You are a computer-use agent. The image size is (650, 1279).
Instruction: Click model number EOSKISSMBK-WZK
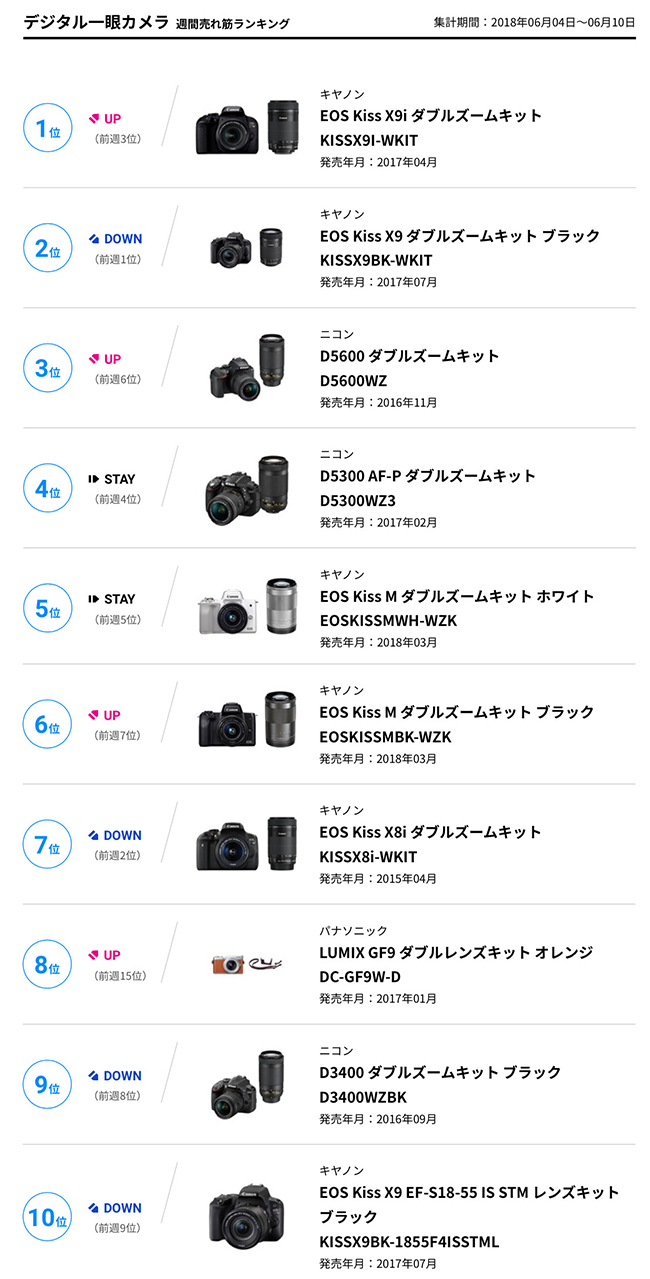pyautogui.click(x=385, y=737)
